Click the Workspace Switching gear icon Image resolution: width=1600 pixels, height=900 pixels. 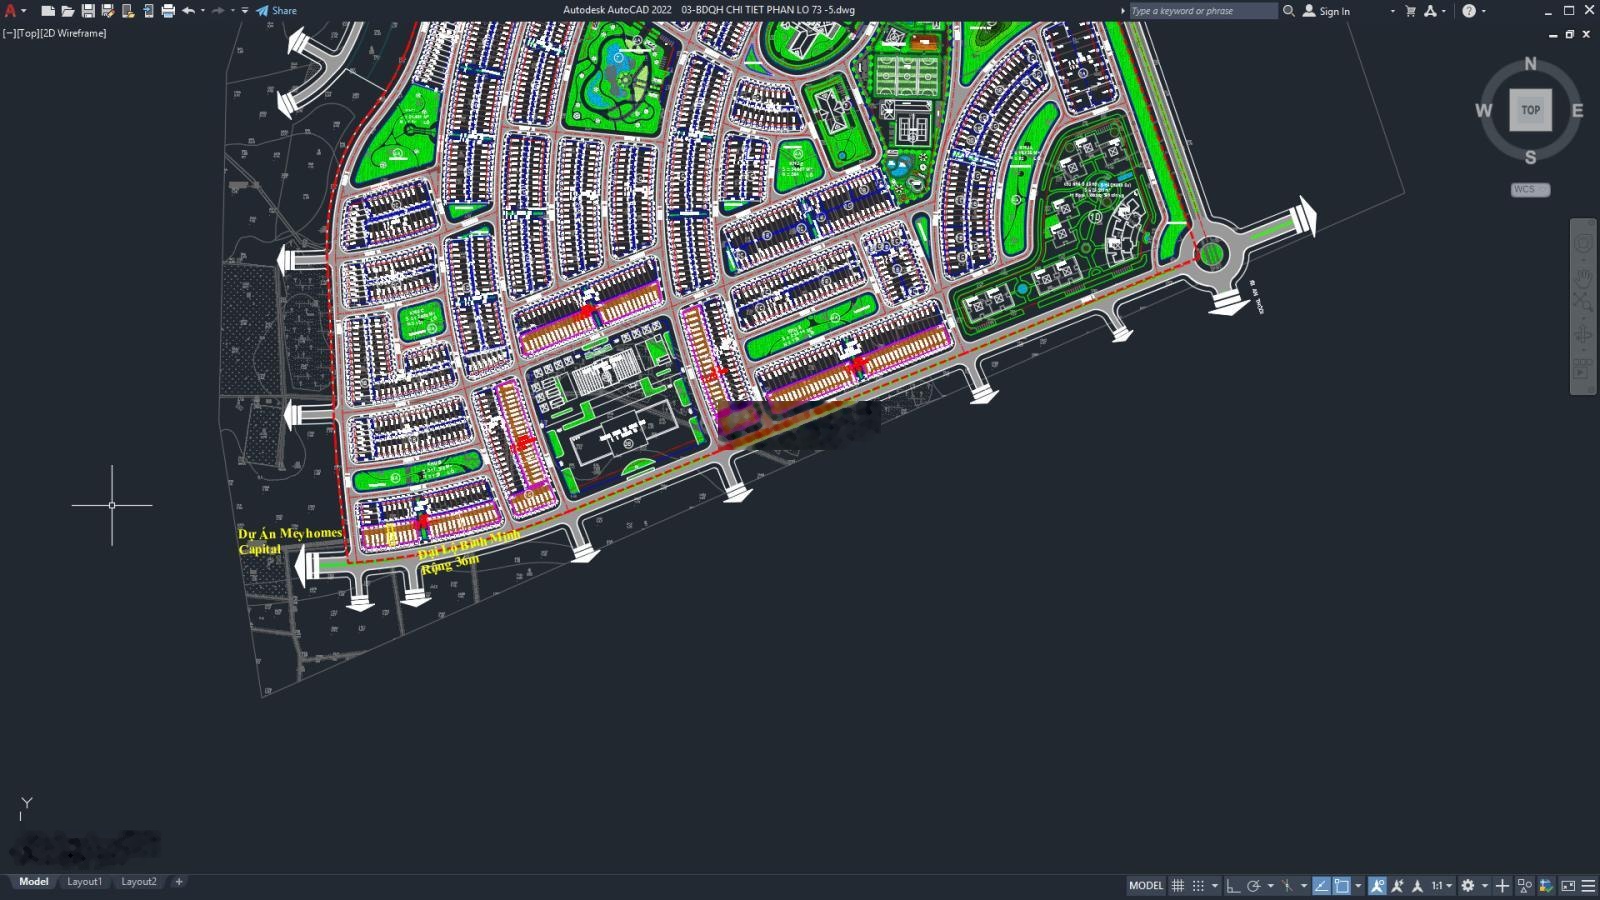(x=1467, y=886)
